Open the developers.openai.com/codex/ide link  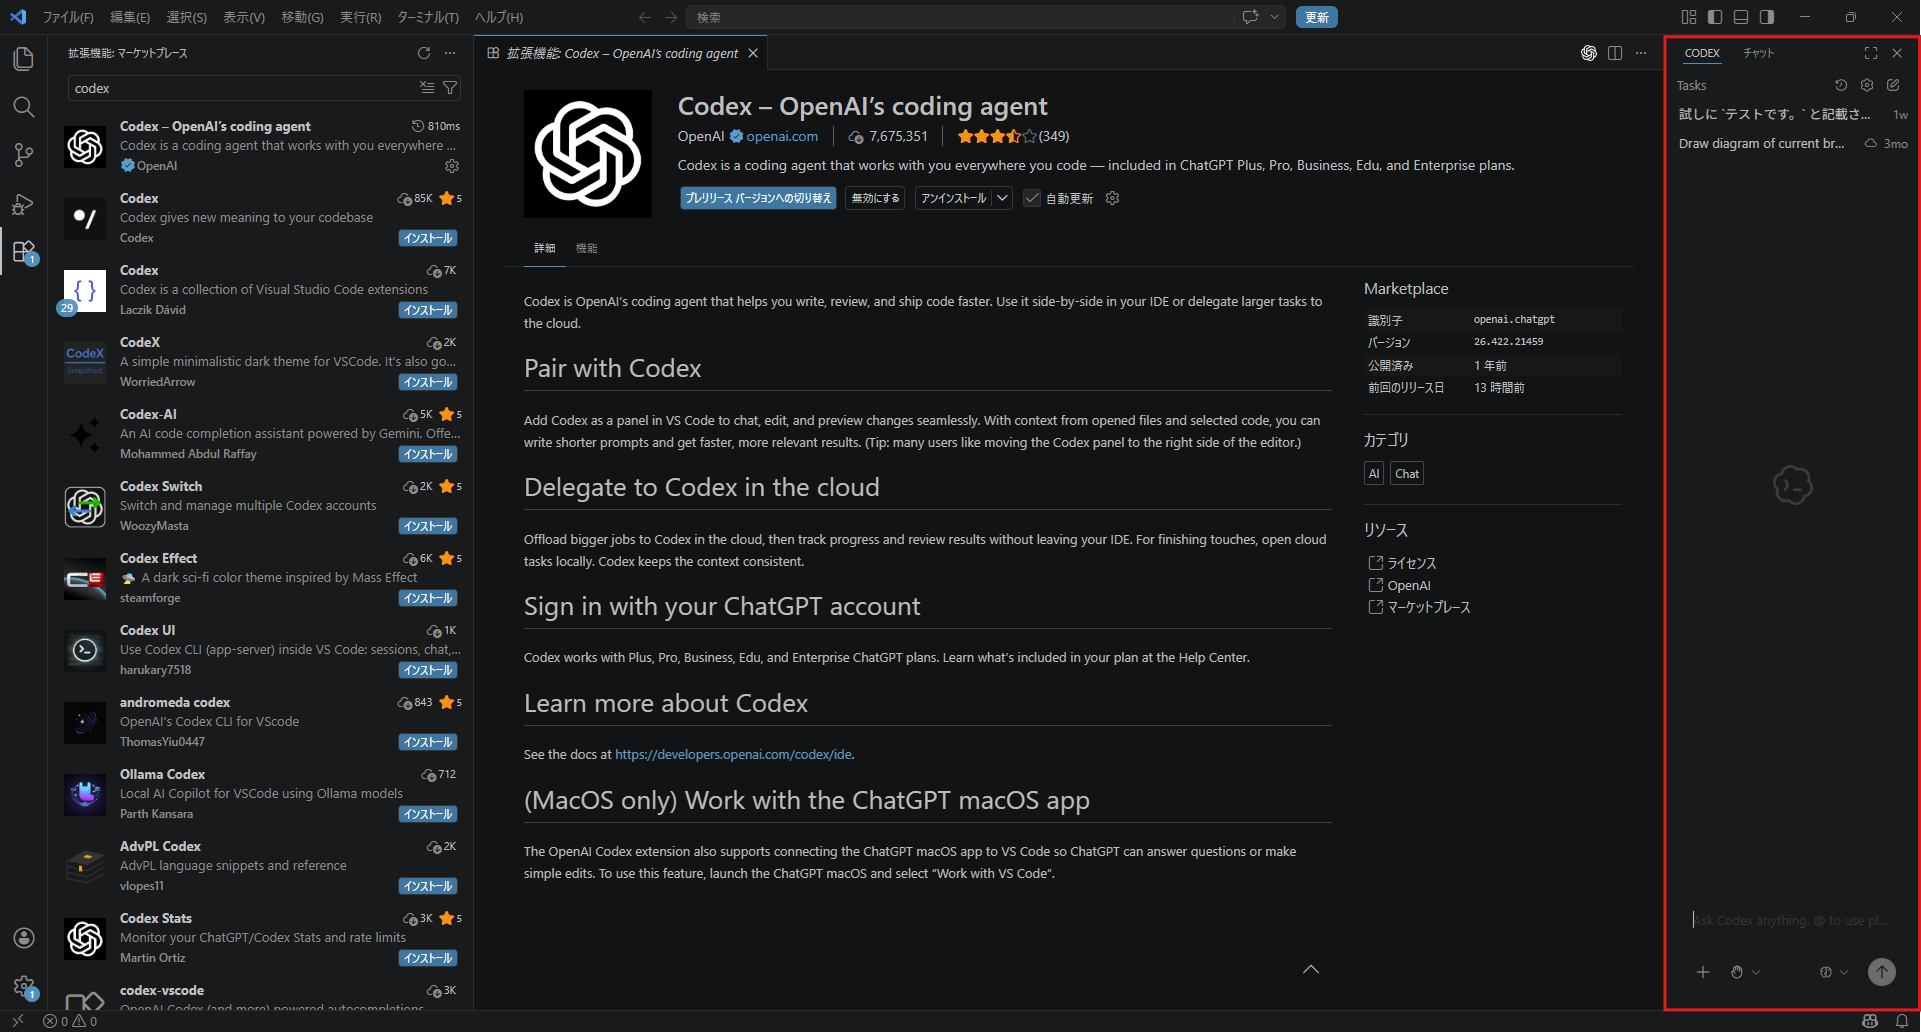point(733,754)
